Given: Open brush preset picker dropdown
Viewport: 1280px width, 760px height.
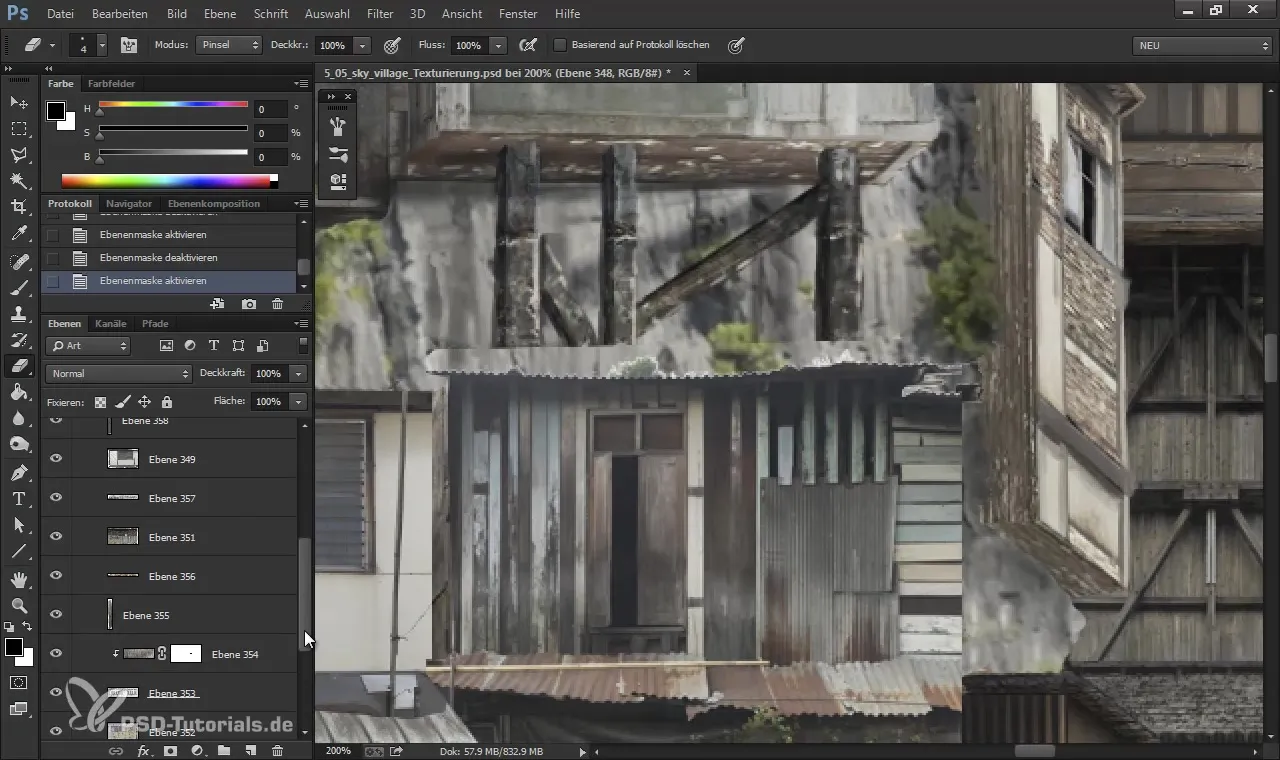Looking at the screenshot, I should coord(100,45).
